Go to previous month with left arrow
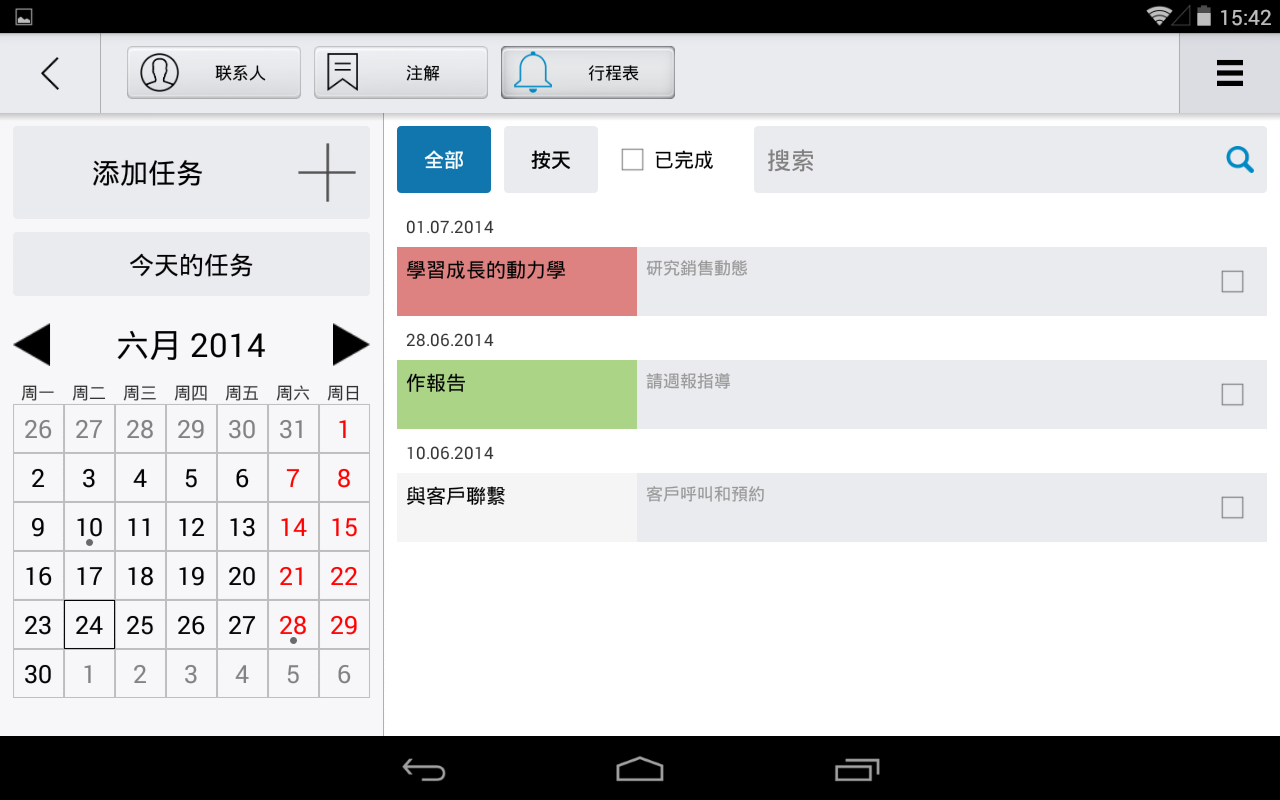This screenshot has width=1280, height=800. pyautogui.click(x=32, y=345)
